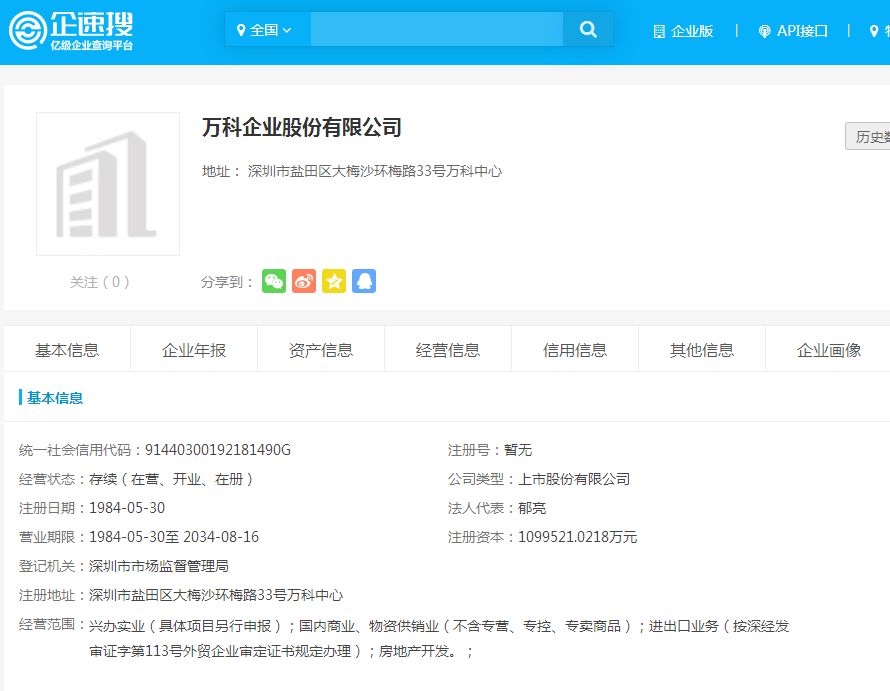Click the building icon next to 企业版
890x691 pixels.
point(661,31)
